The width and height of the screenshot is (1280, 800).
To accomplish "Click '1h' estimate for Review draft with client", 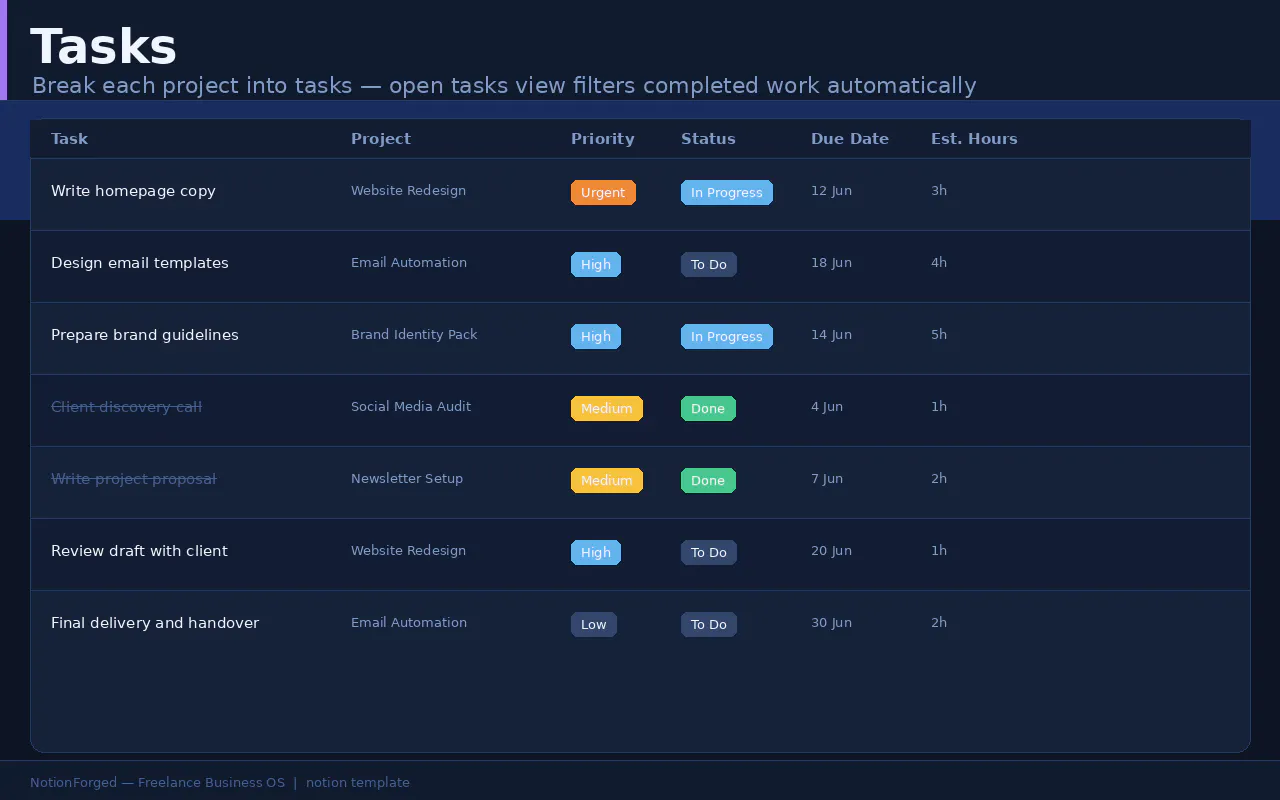I will tap(939, 551).
